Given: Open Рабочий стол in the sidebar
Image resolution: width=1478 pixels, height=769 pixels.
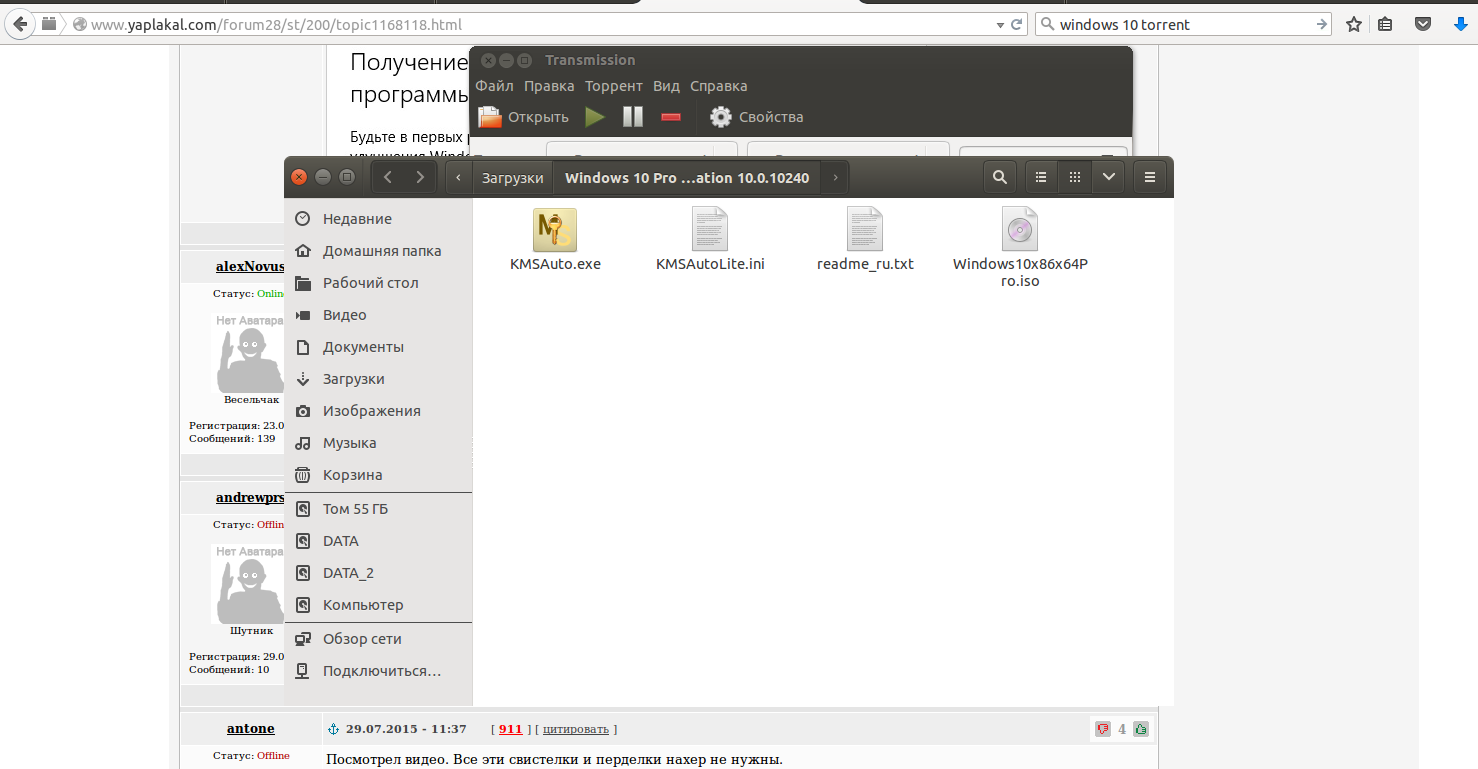Looking at the screenshot, I should 378,283.
